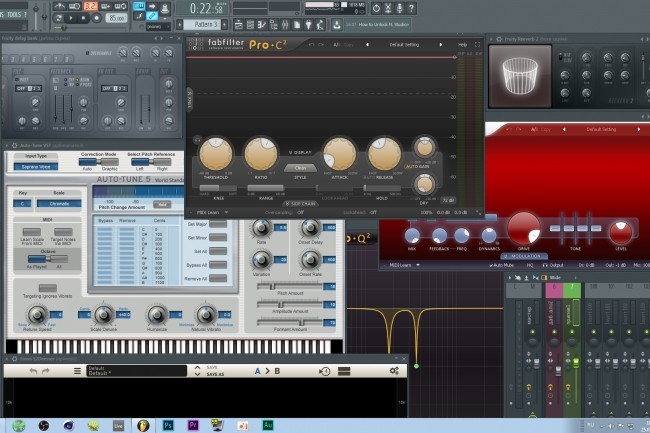Open Photoshop from the taskbar
The image size is (650, 433).
(x=168, y=426)
